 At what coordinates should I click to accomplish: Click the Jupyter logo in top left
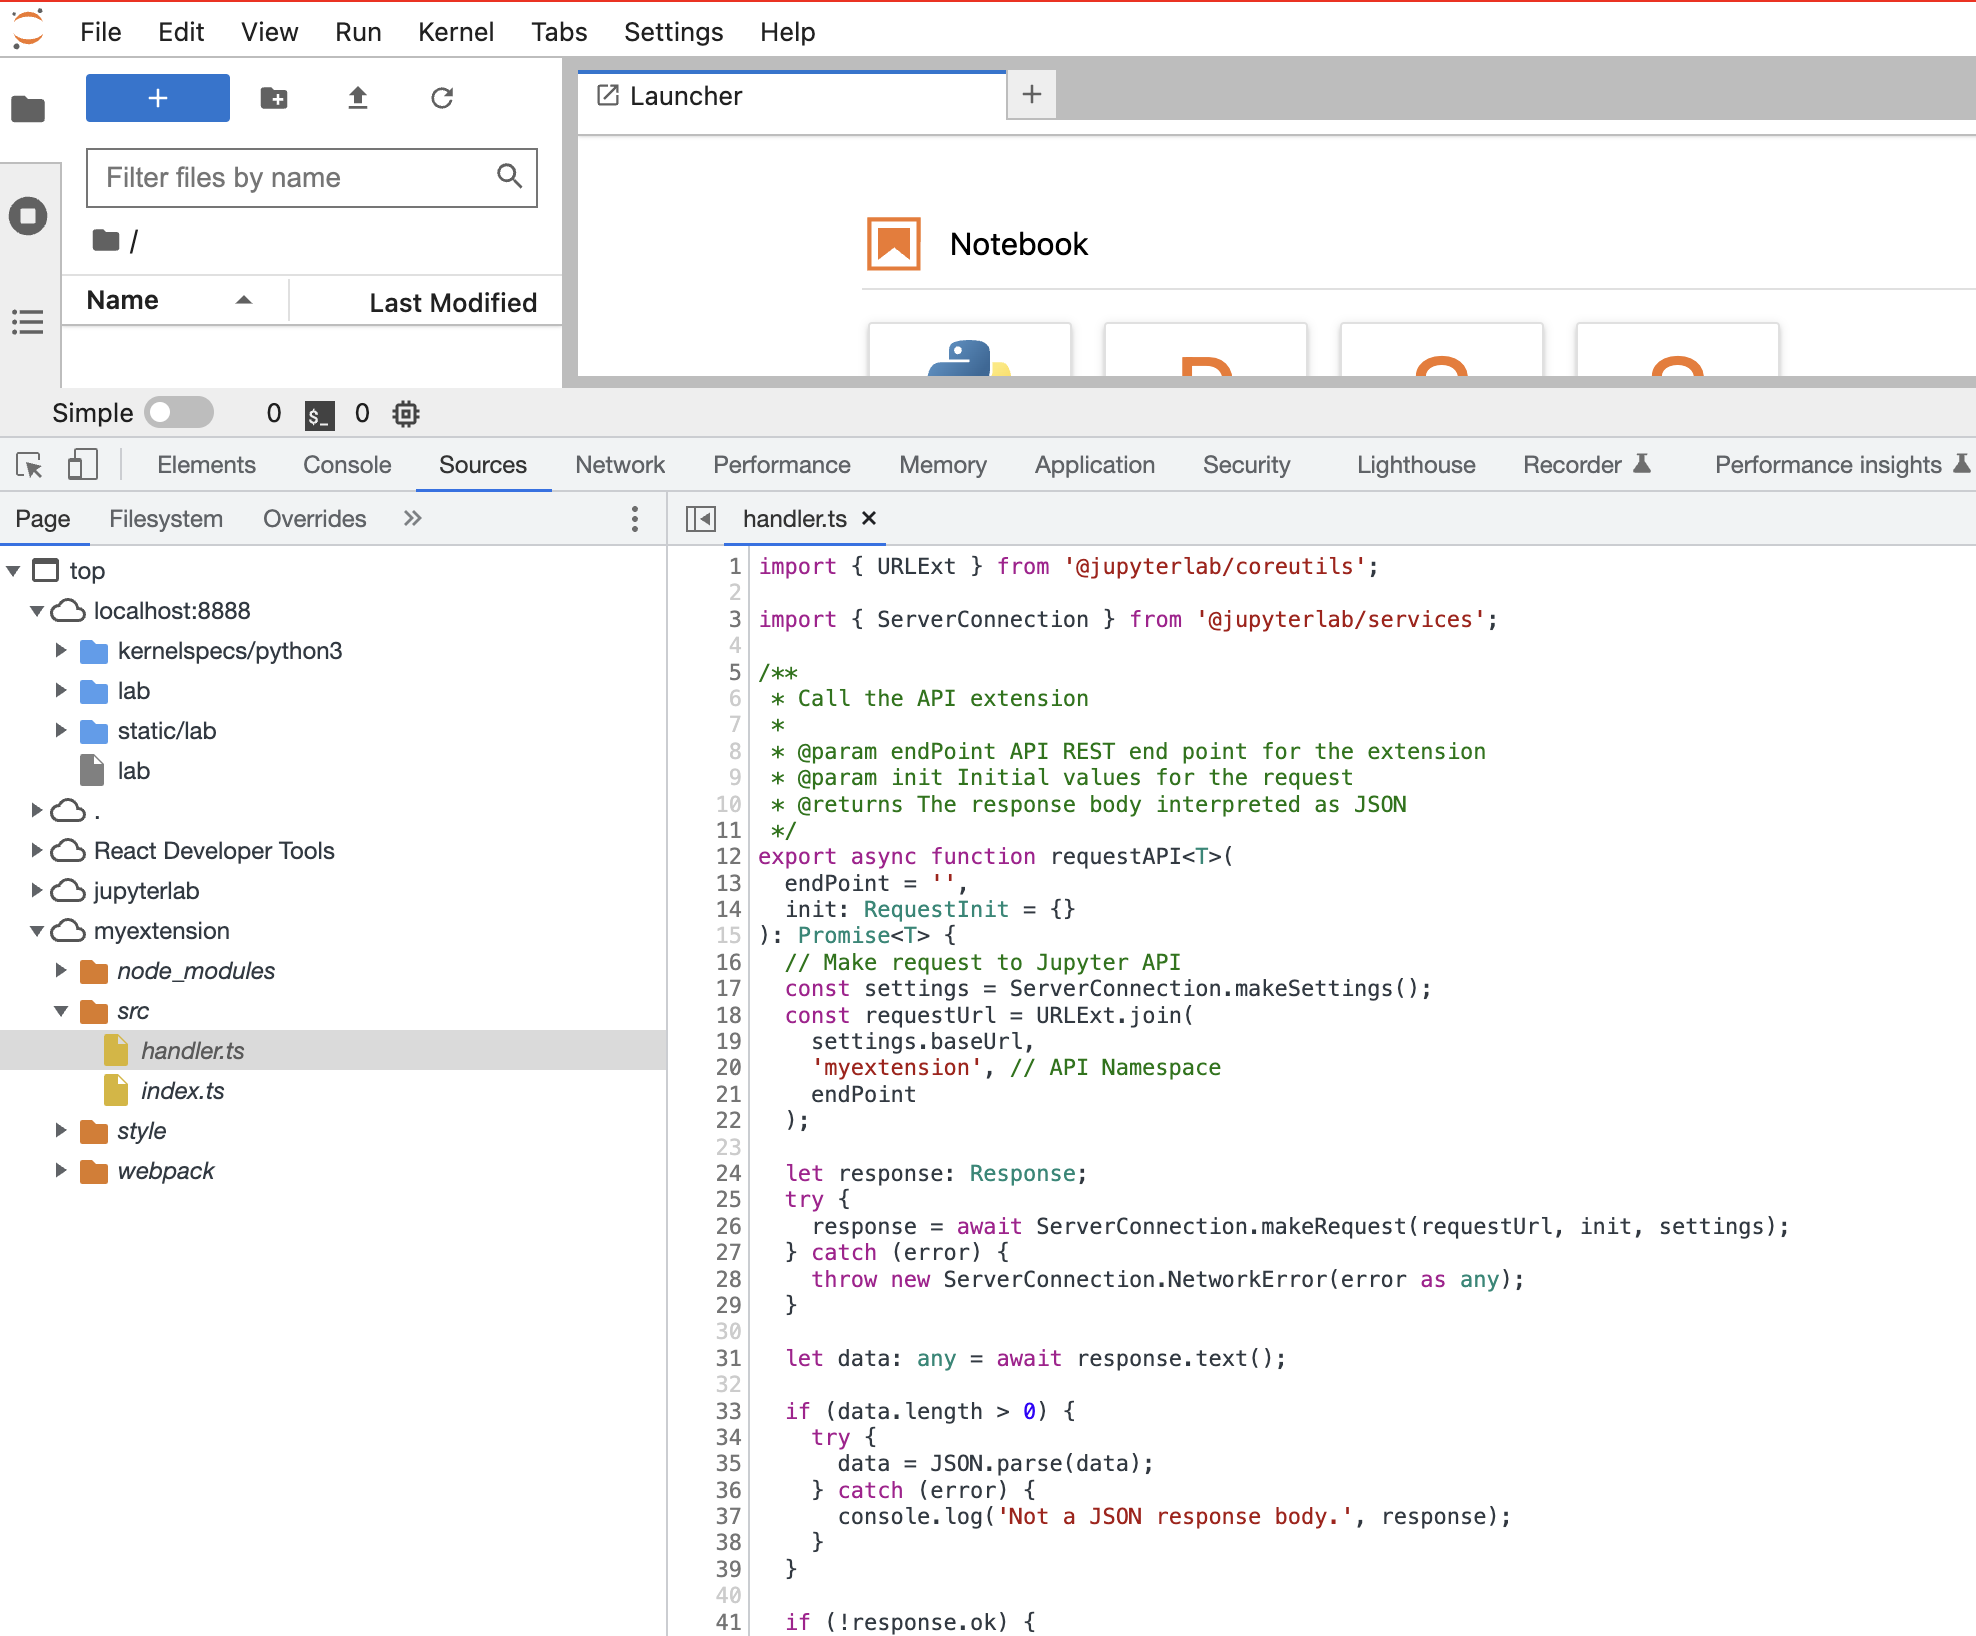click(27, 30)
